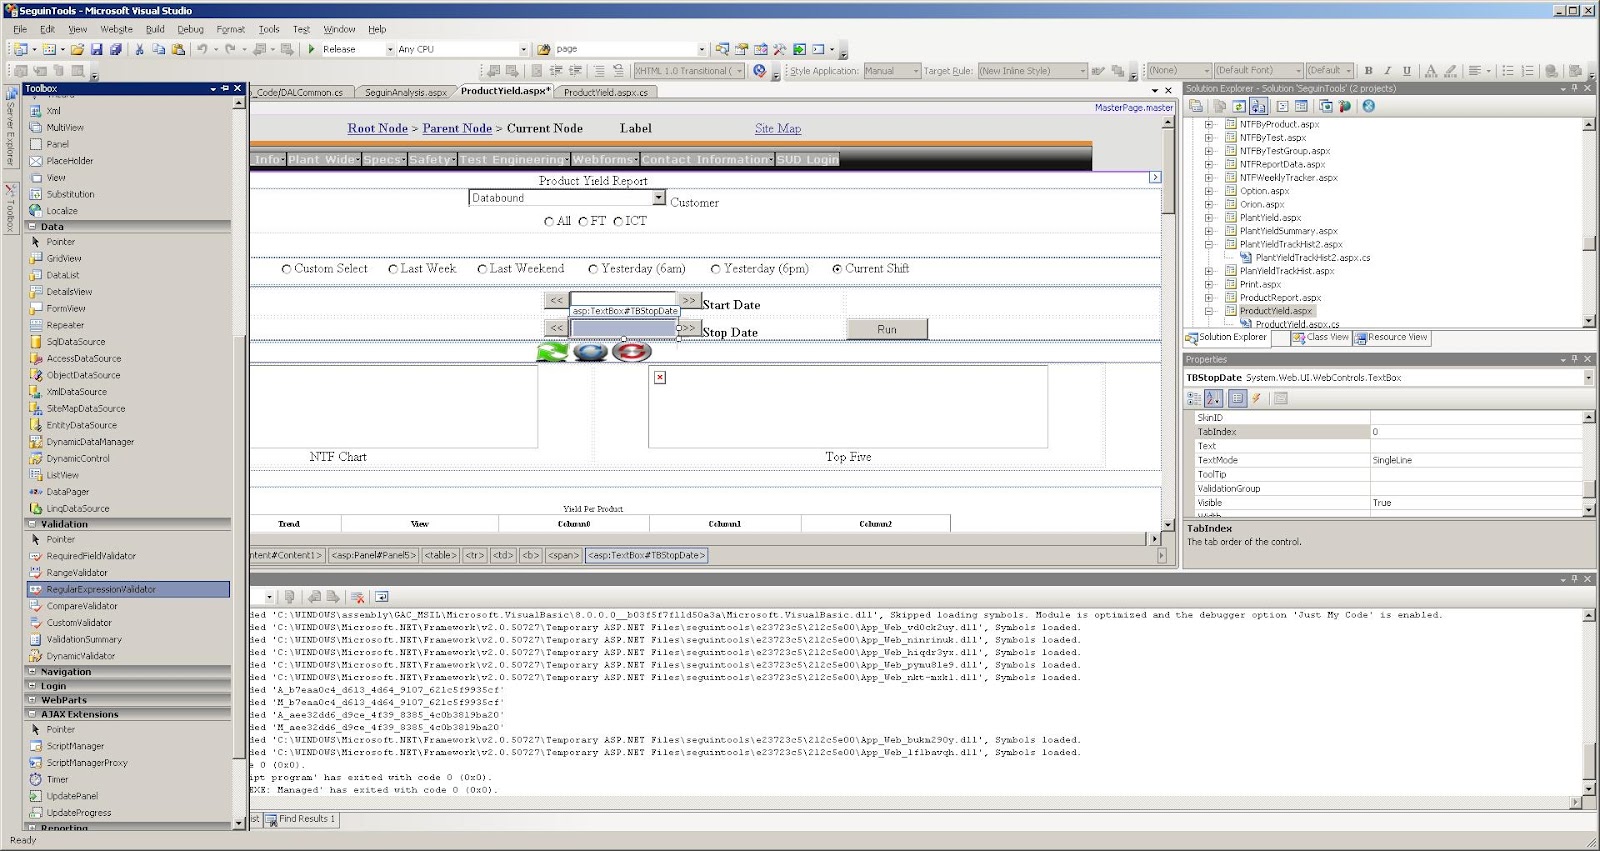Screen dimensions: 1600x851
Task: Open the Any CPU platform dropdown
Action: click(x=523, y=49)
